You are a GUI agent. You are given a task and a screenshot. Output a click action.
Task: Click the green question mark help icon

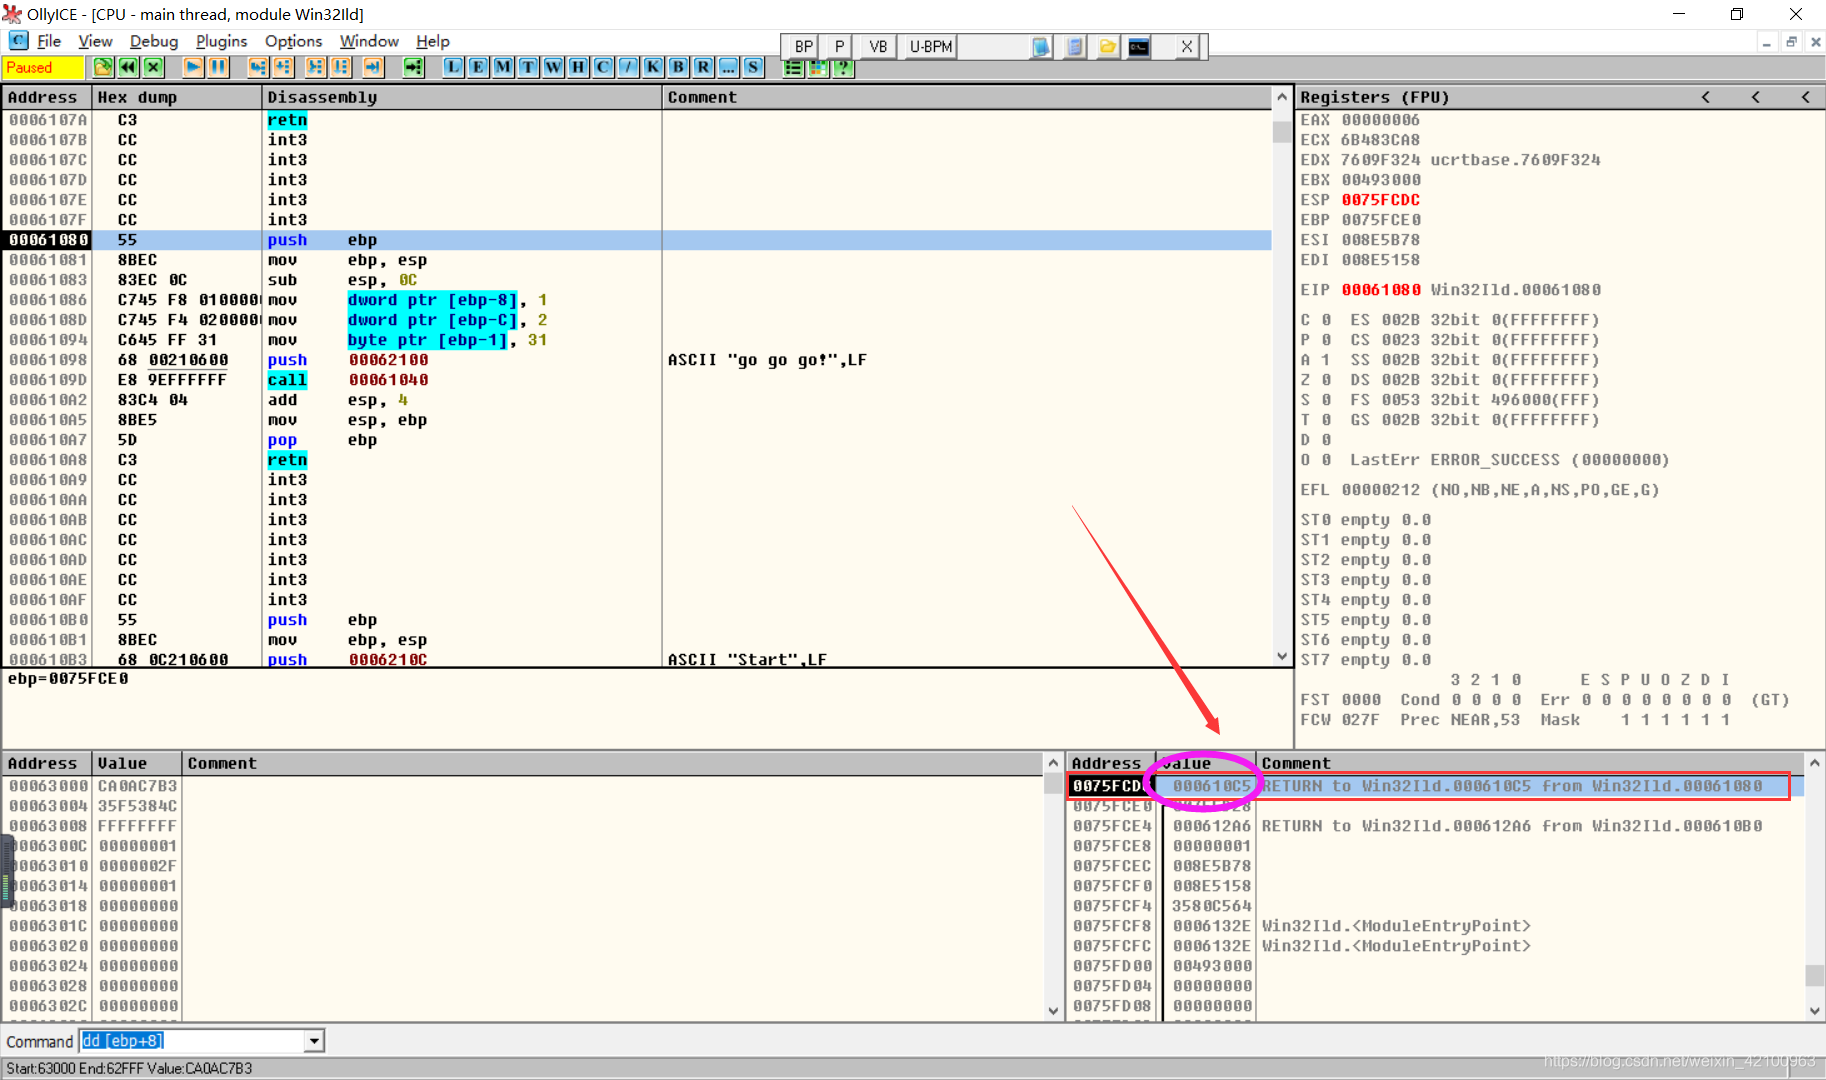(x=843, y=67)
